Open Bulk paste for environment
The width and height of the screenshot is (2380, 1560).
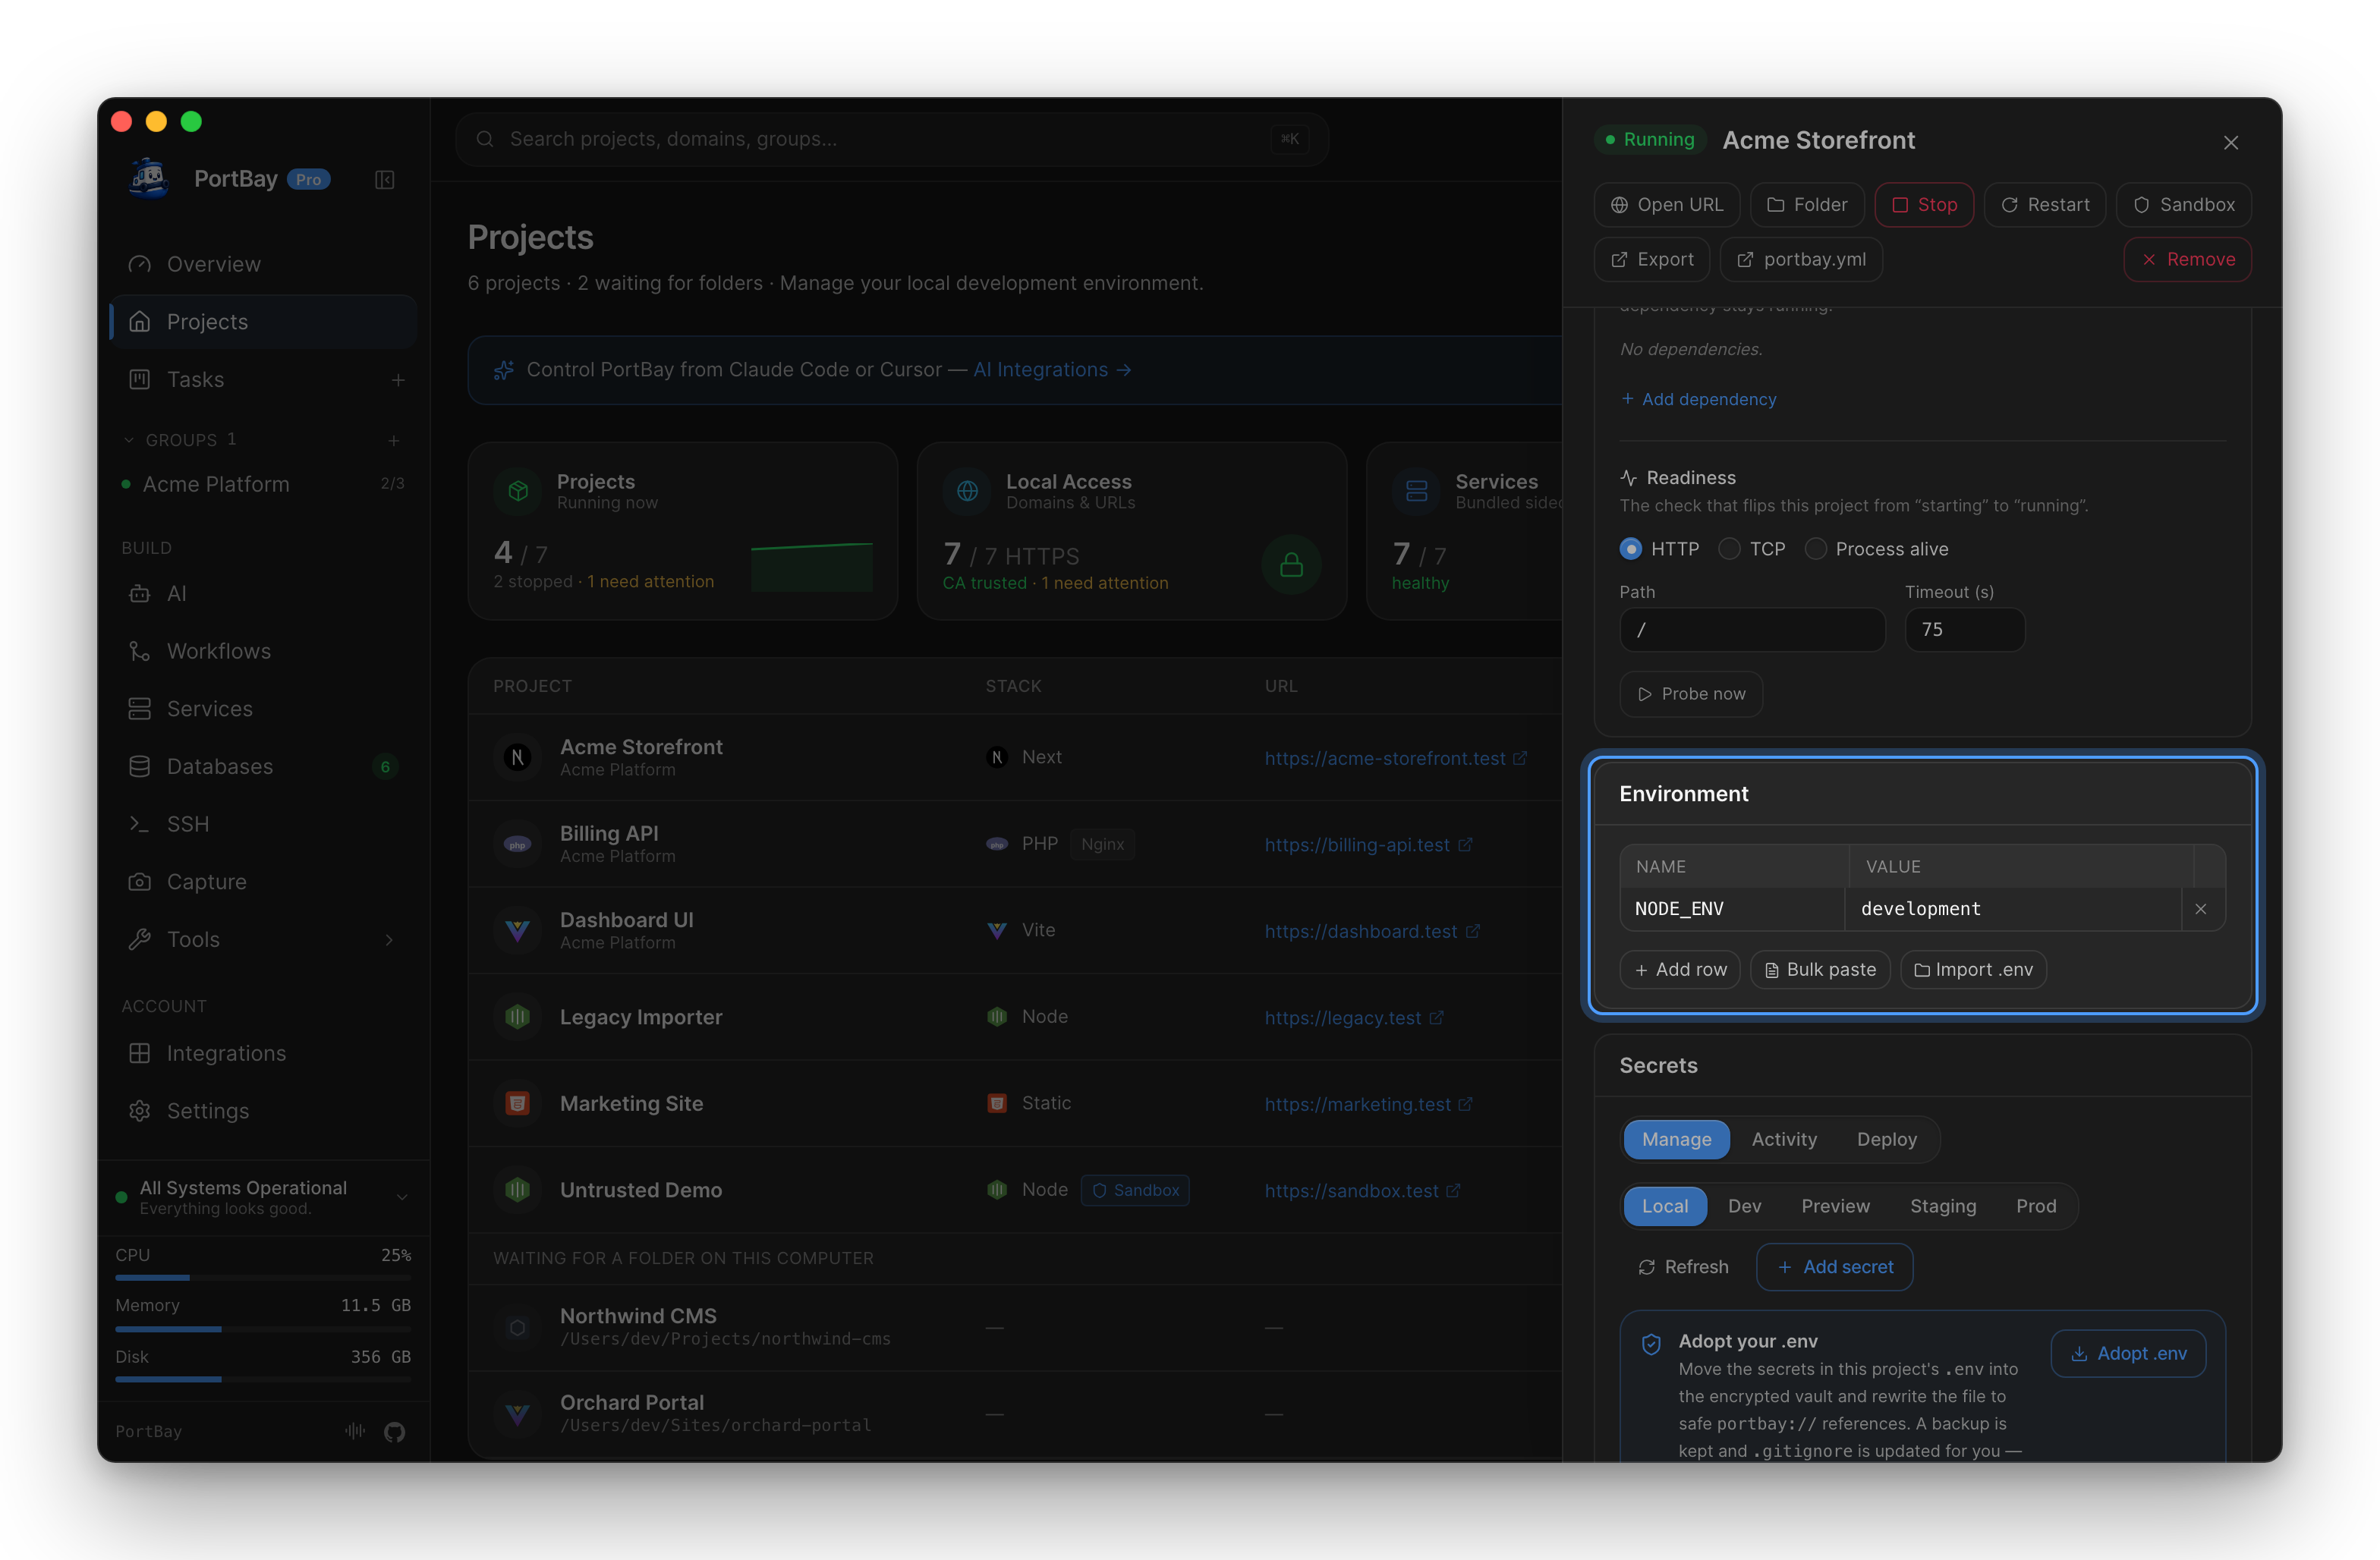[x=1820, y=970]
